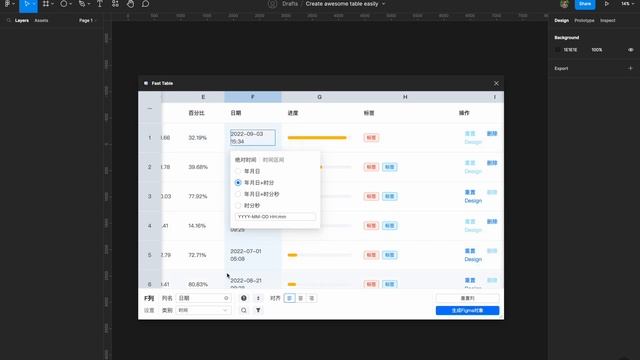This screenshot has height=360, width=640.
Task: Open the Move tool options dropdown
Action: coord(33,4)
